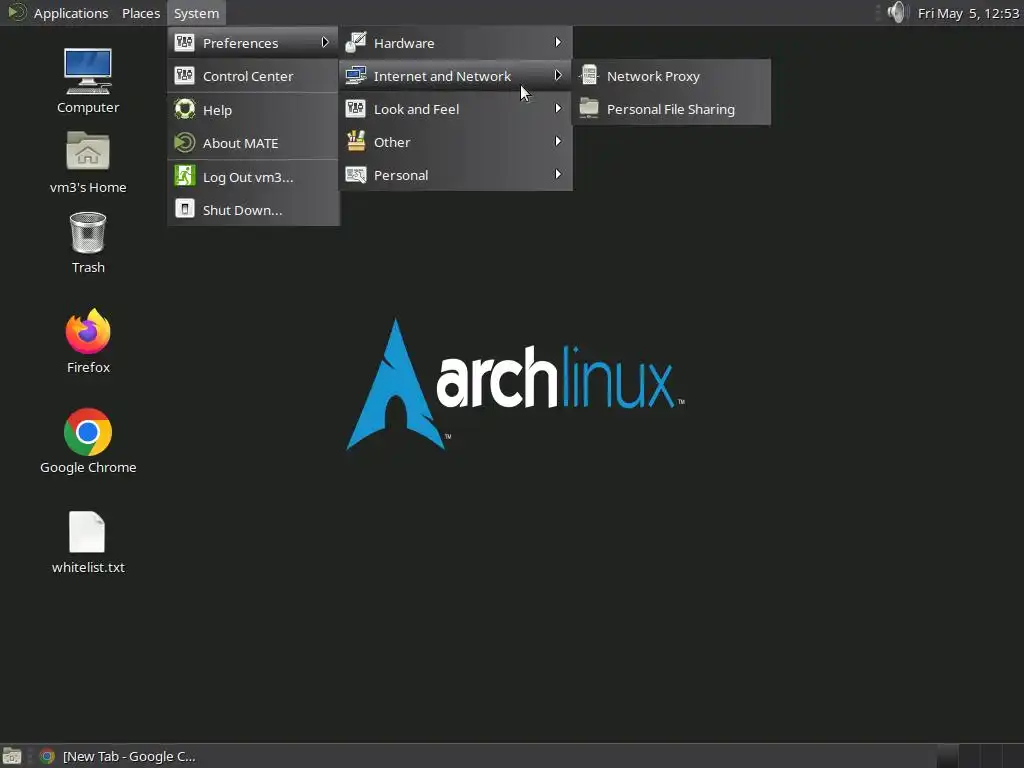Switch to the first workspace in switcher
1024x768 pixels.
[x=948, y=756]
